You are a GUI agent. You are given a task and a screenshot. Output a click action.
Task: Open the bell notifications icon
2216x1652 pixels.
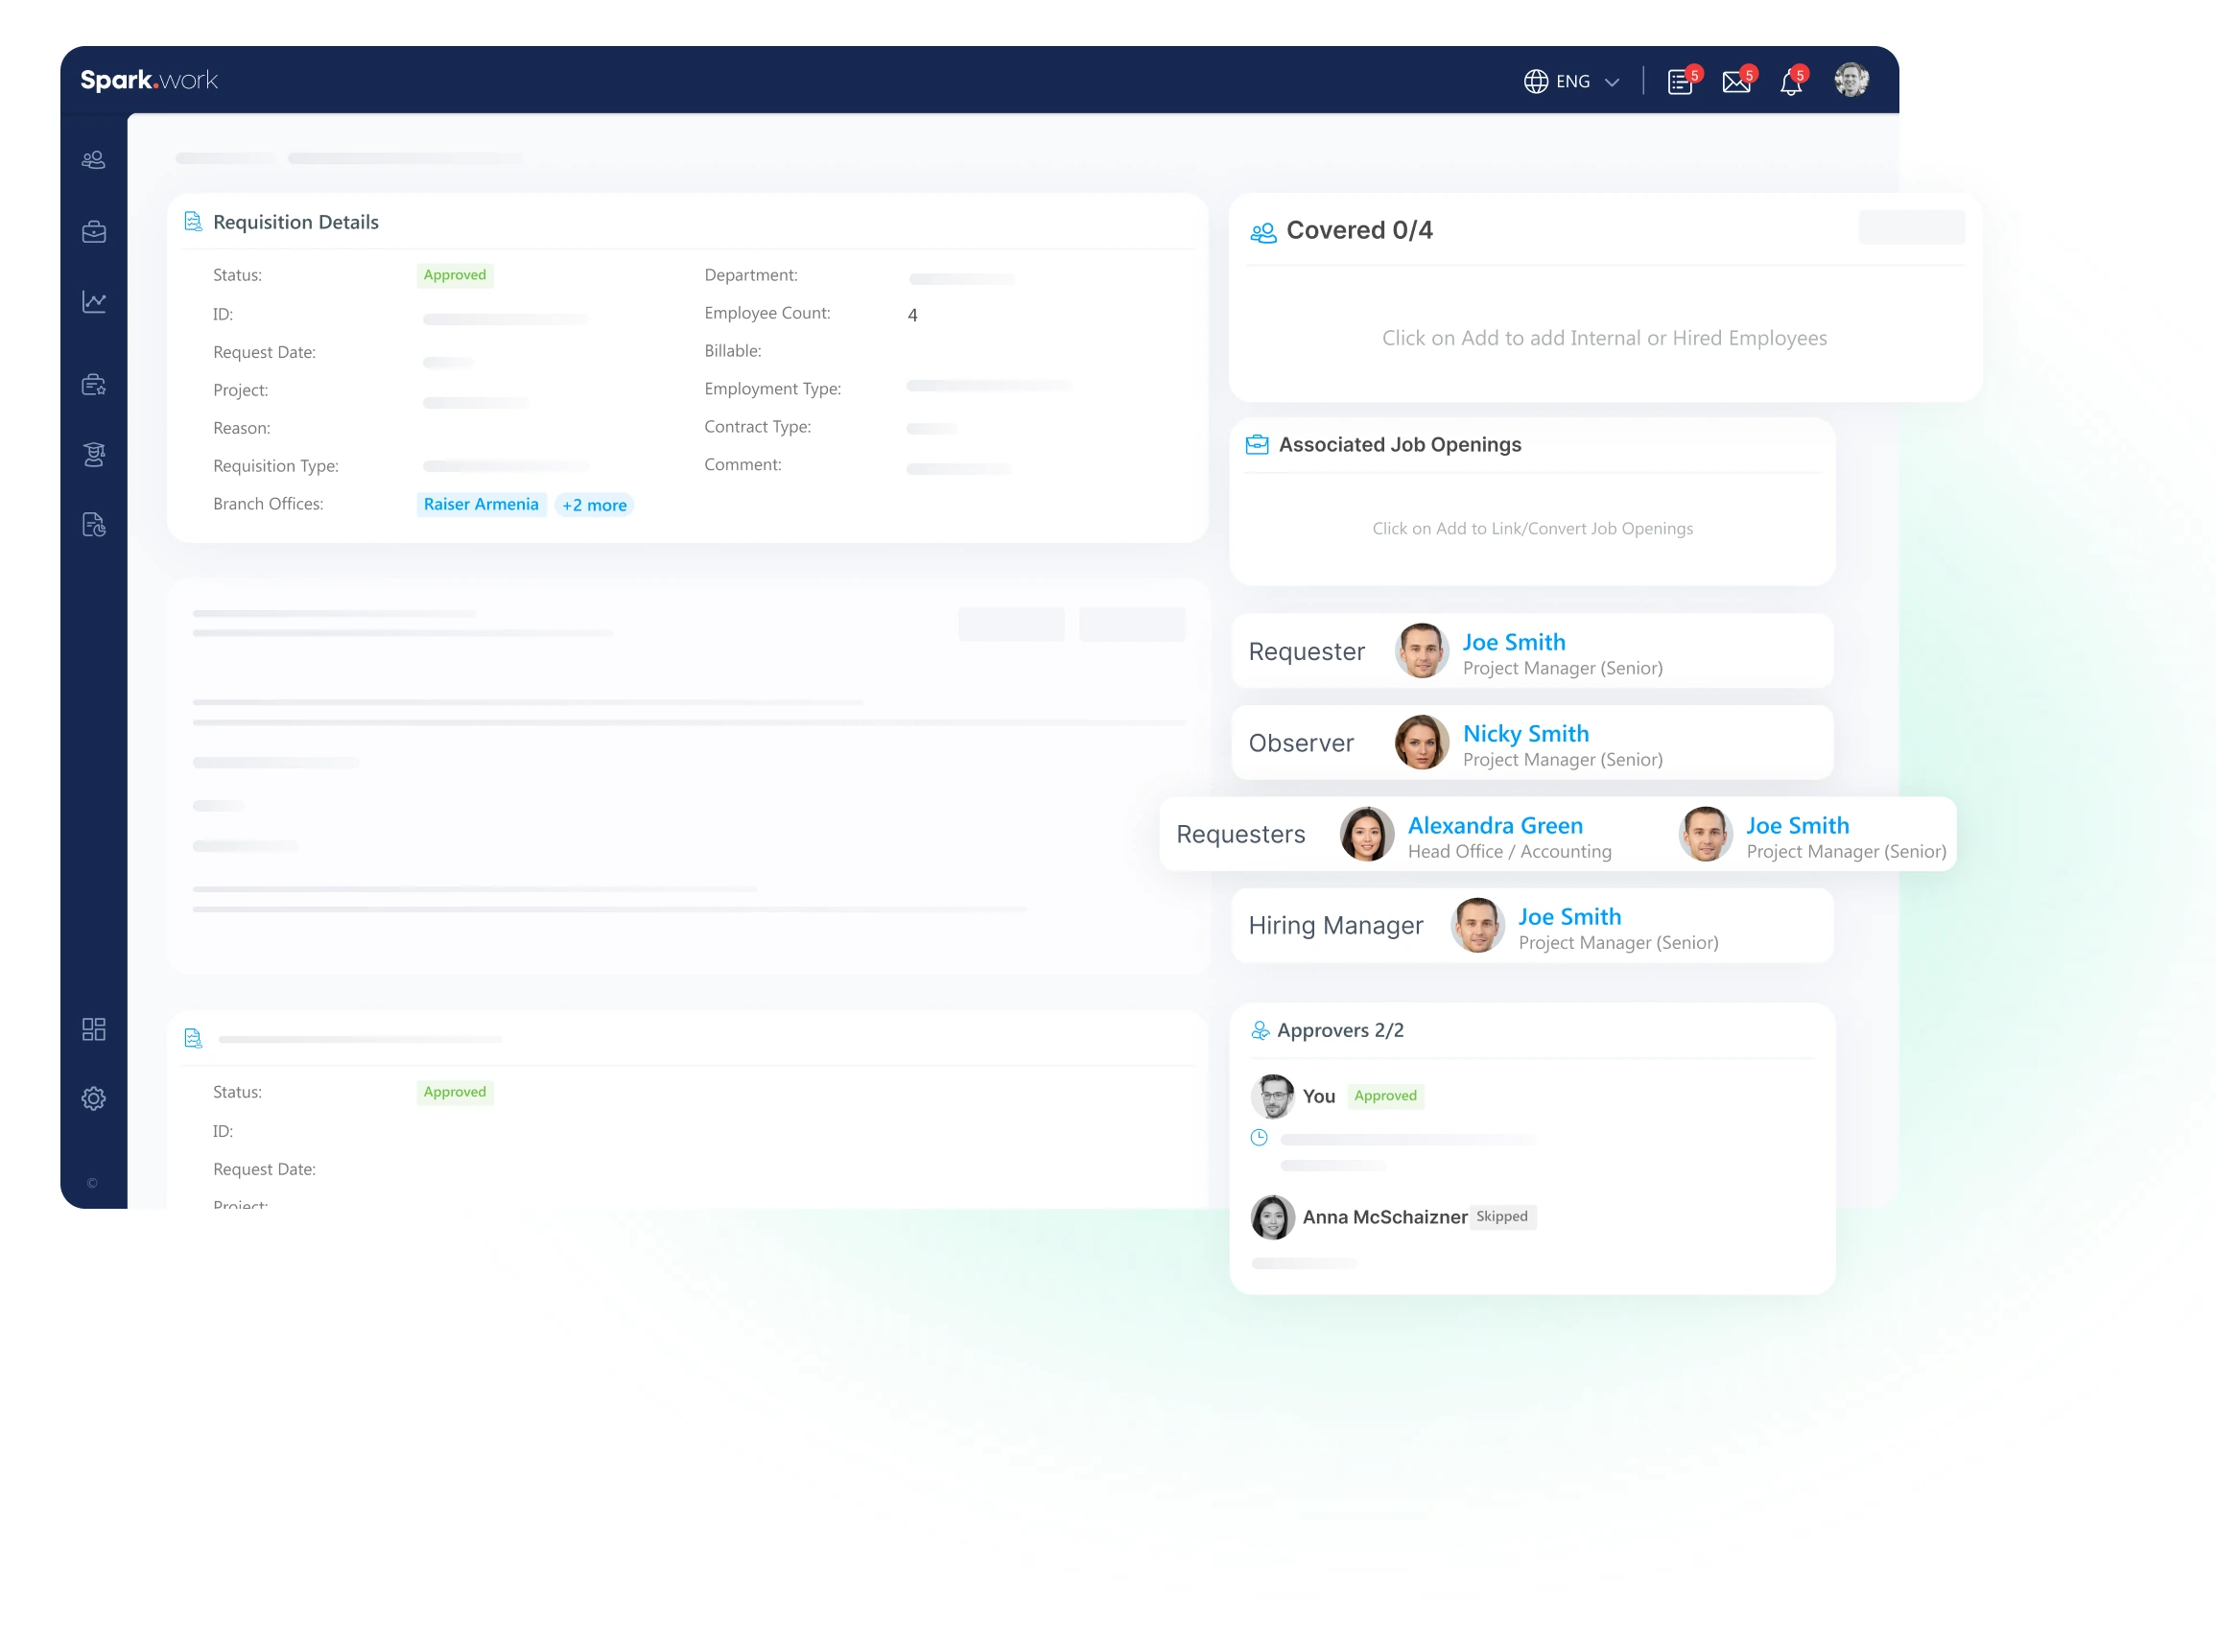1791,81
